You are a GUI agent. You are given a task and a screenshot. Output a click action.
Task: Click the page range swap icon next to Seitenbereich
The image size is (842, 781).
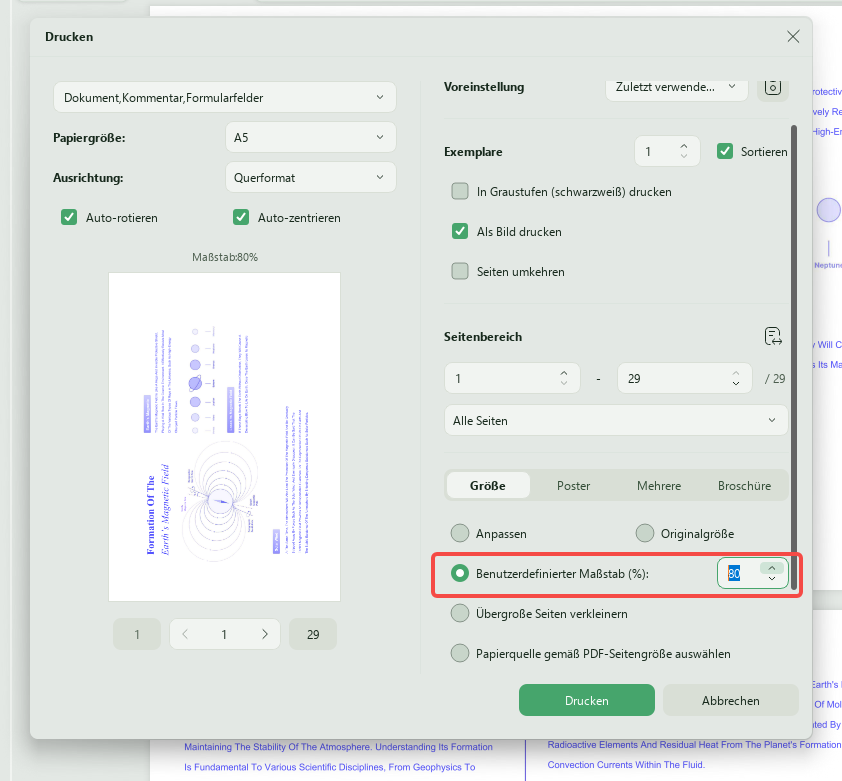[773, 336]
